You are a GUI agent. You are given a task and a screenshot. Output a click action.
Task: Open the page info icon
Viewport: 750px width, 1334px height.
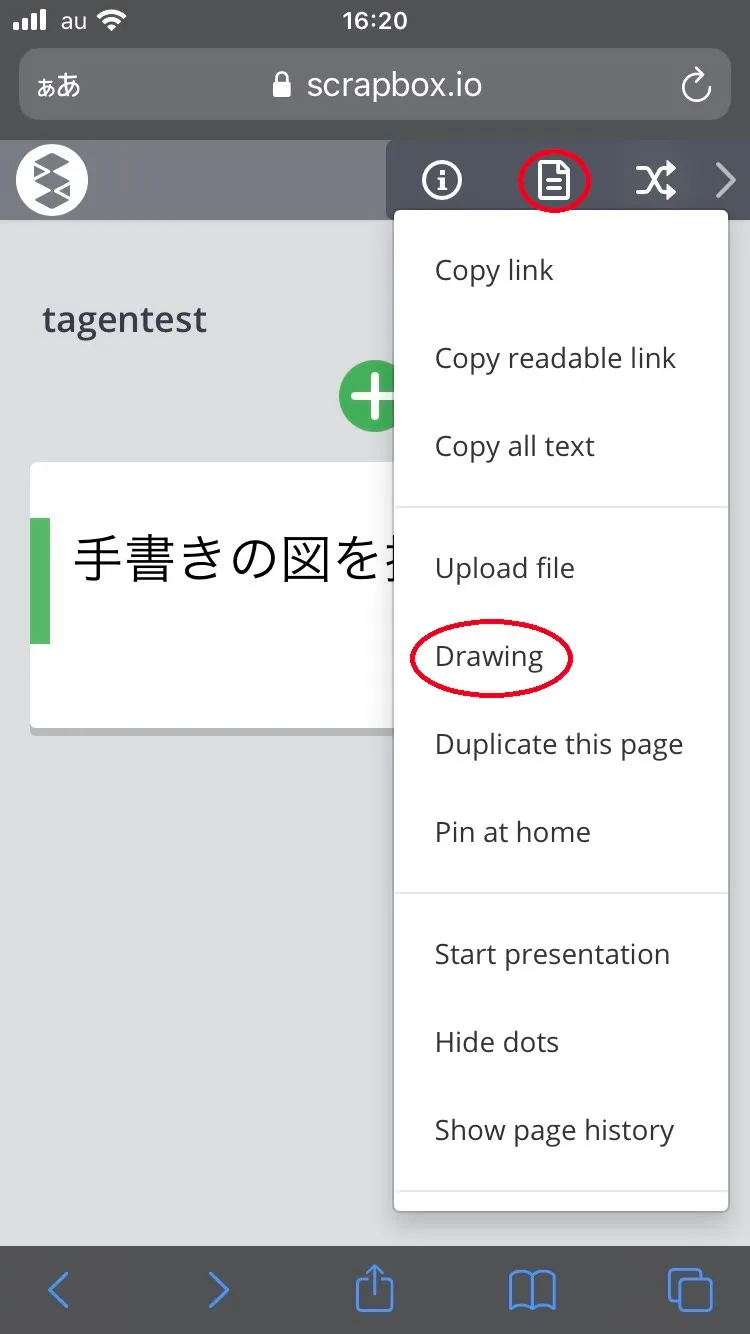442,181
